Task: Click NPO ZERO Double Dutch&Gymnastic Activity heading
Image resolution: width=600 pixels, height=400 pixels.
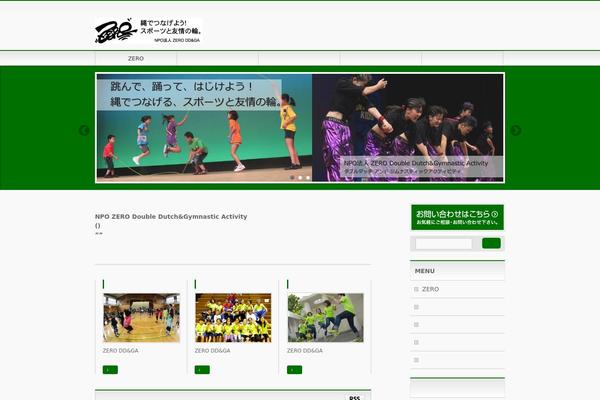Action: coord(171,216)
